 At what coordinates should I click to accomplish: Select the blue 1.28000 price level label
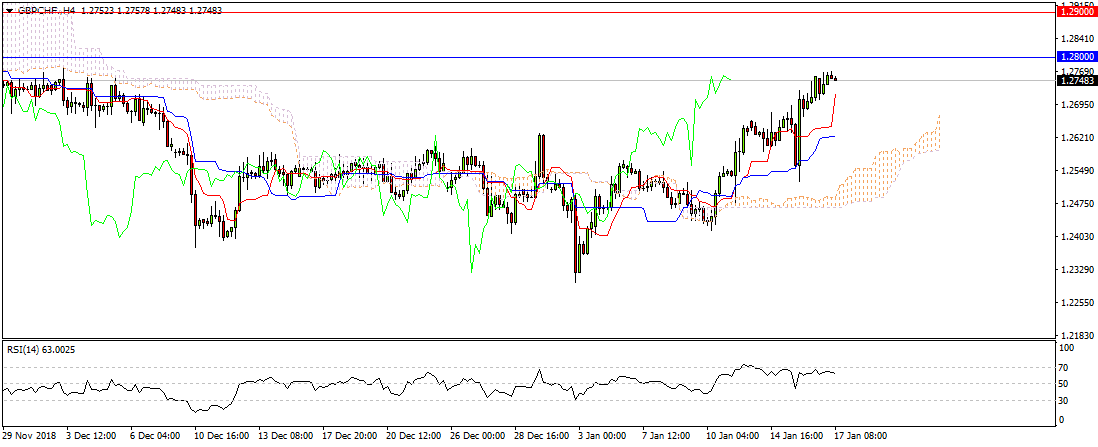click(x=1076, y=58)
